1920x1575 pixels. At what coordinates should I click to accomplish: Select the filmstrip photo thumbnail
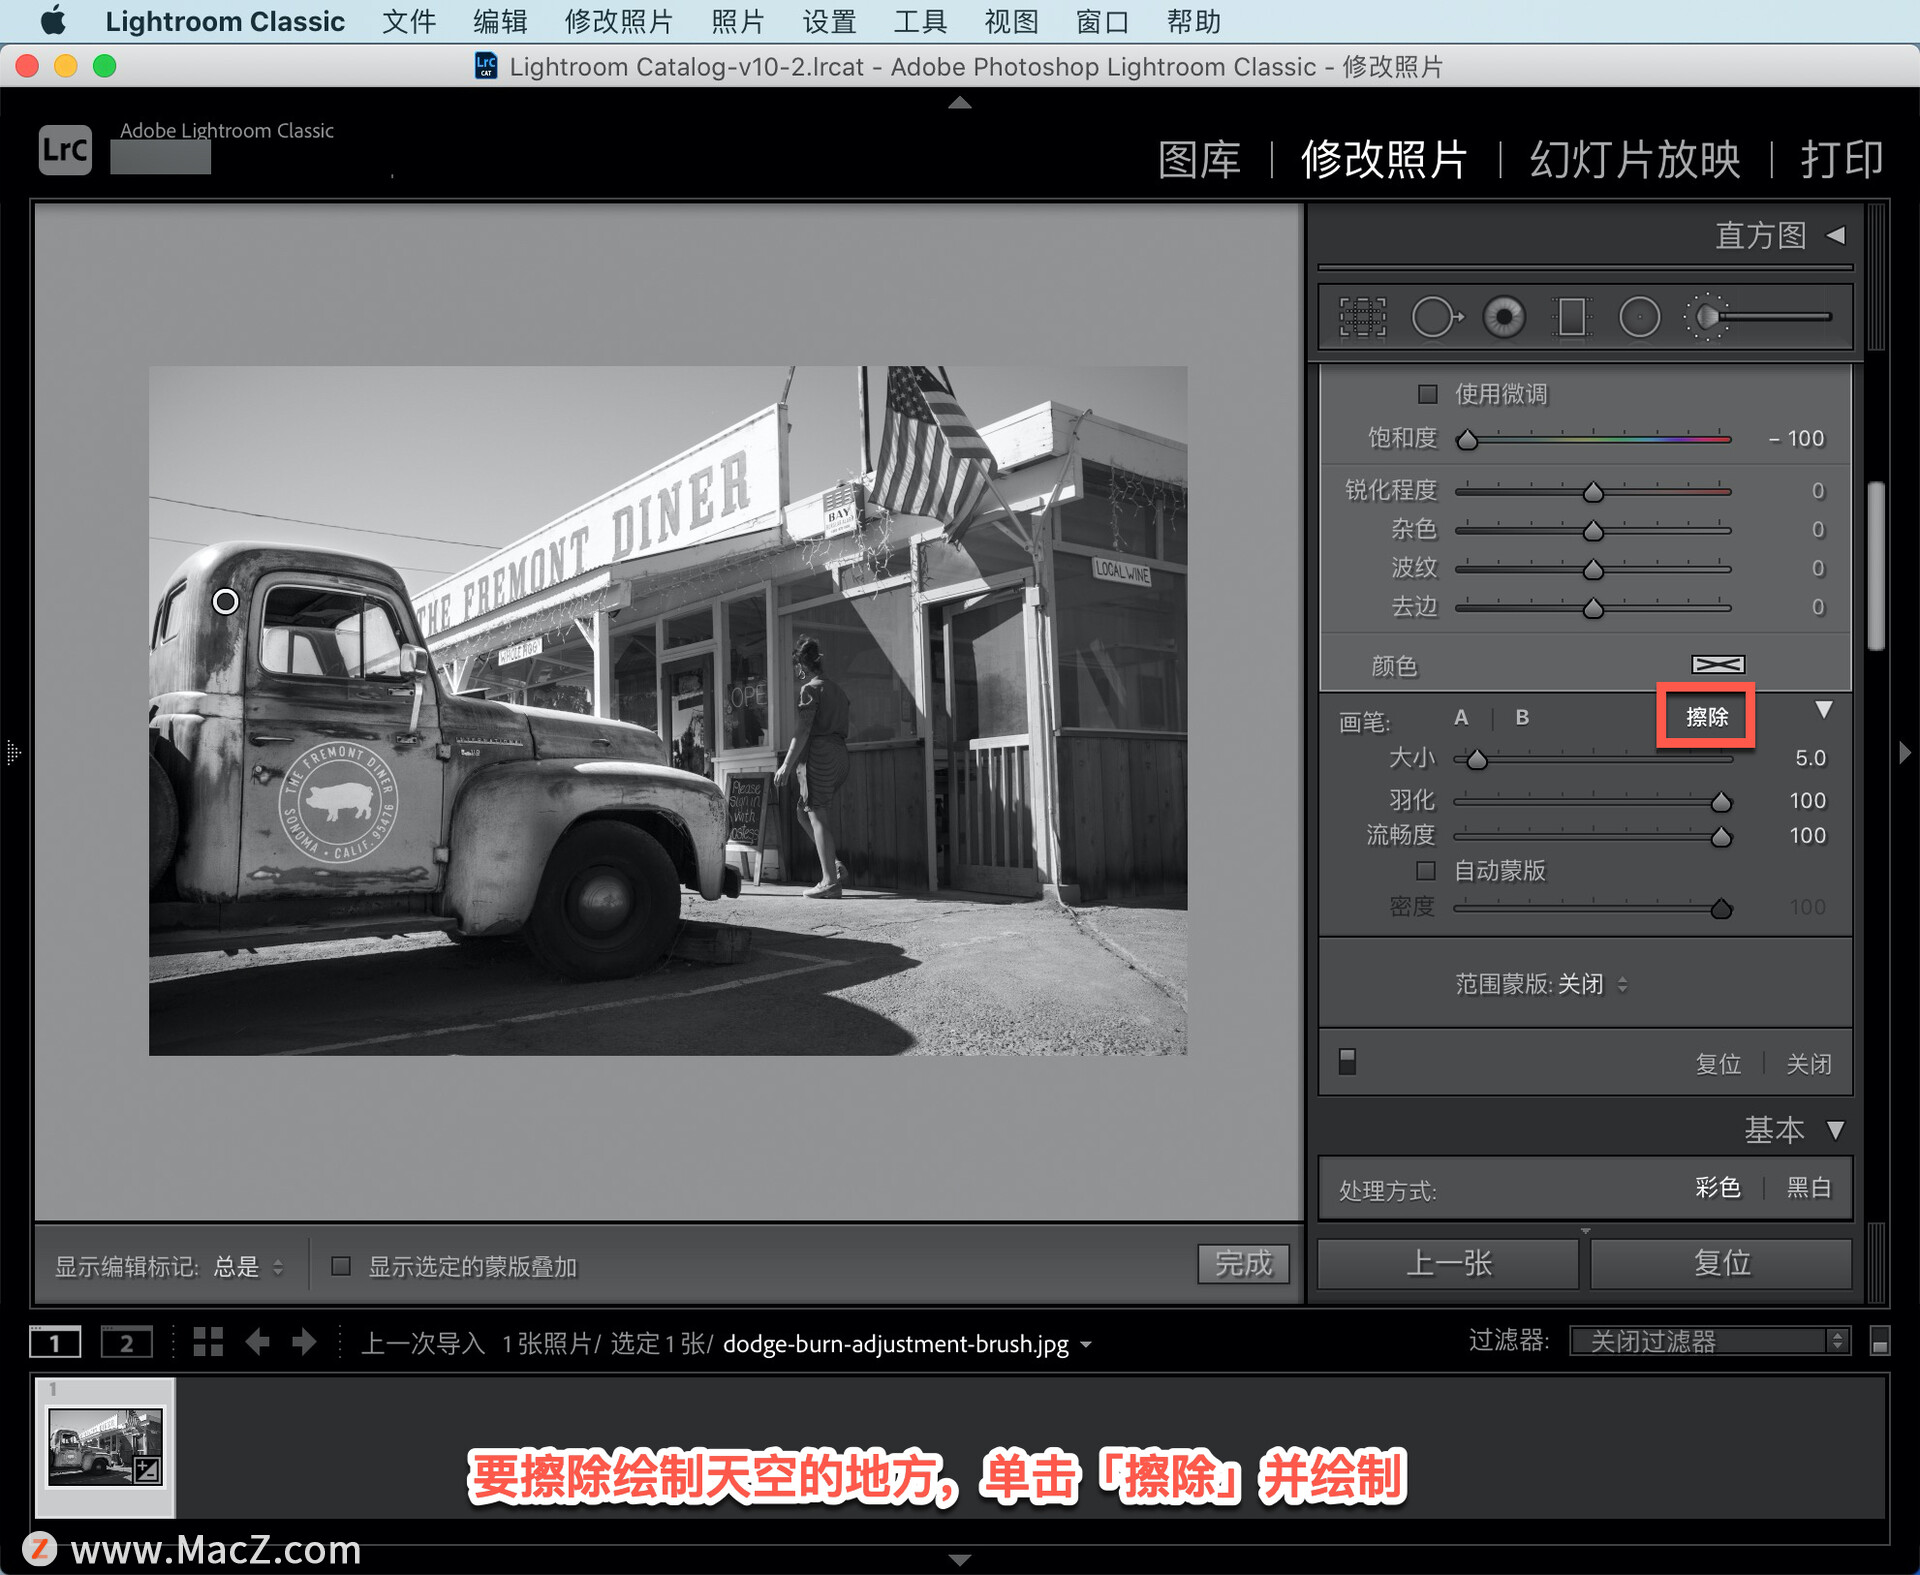pyautogui.click(x=105, y=1447)
